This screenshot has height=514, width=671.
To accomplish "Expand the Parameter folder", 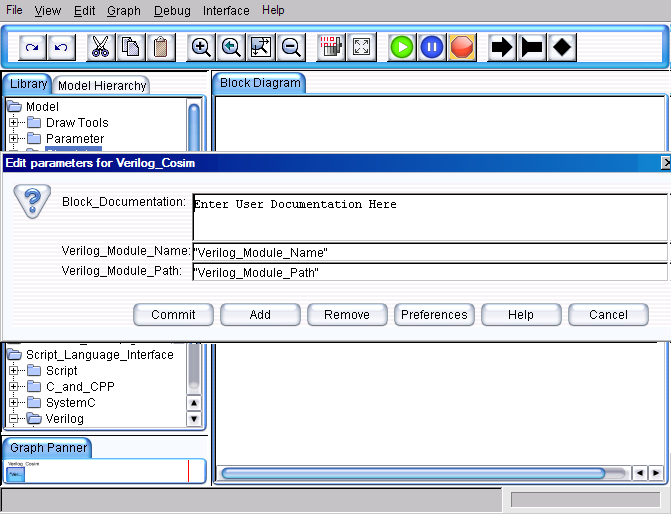I will click(13, 138).
